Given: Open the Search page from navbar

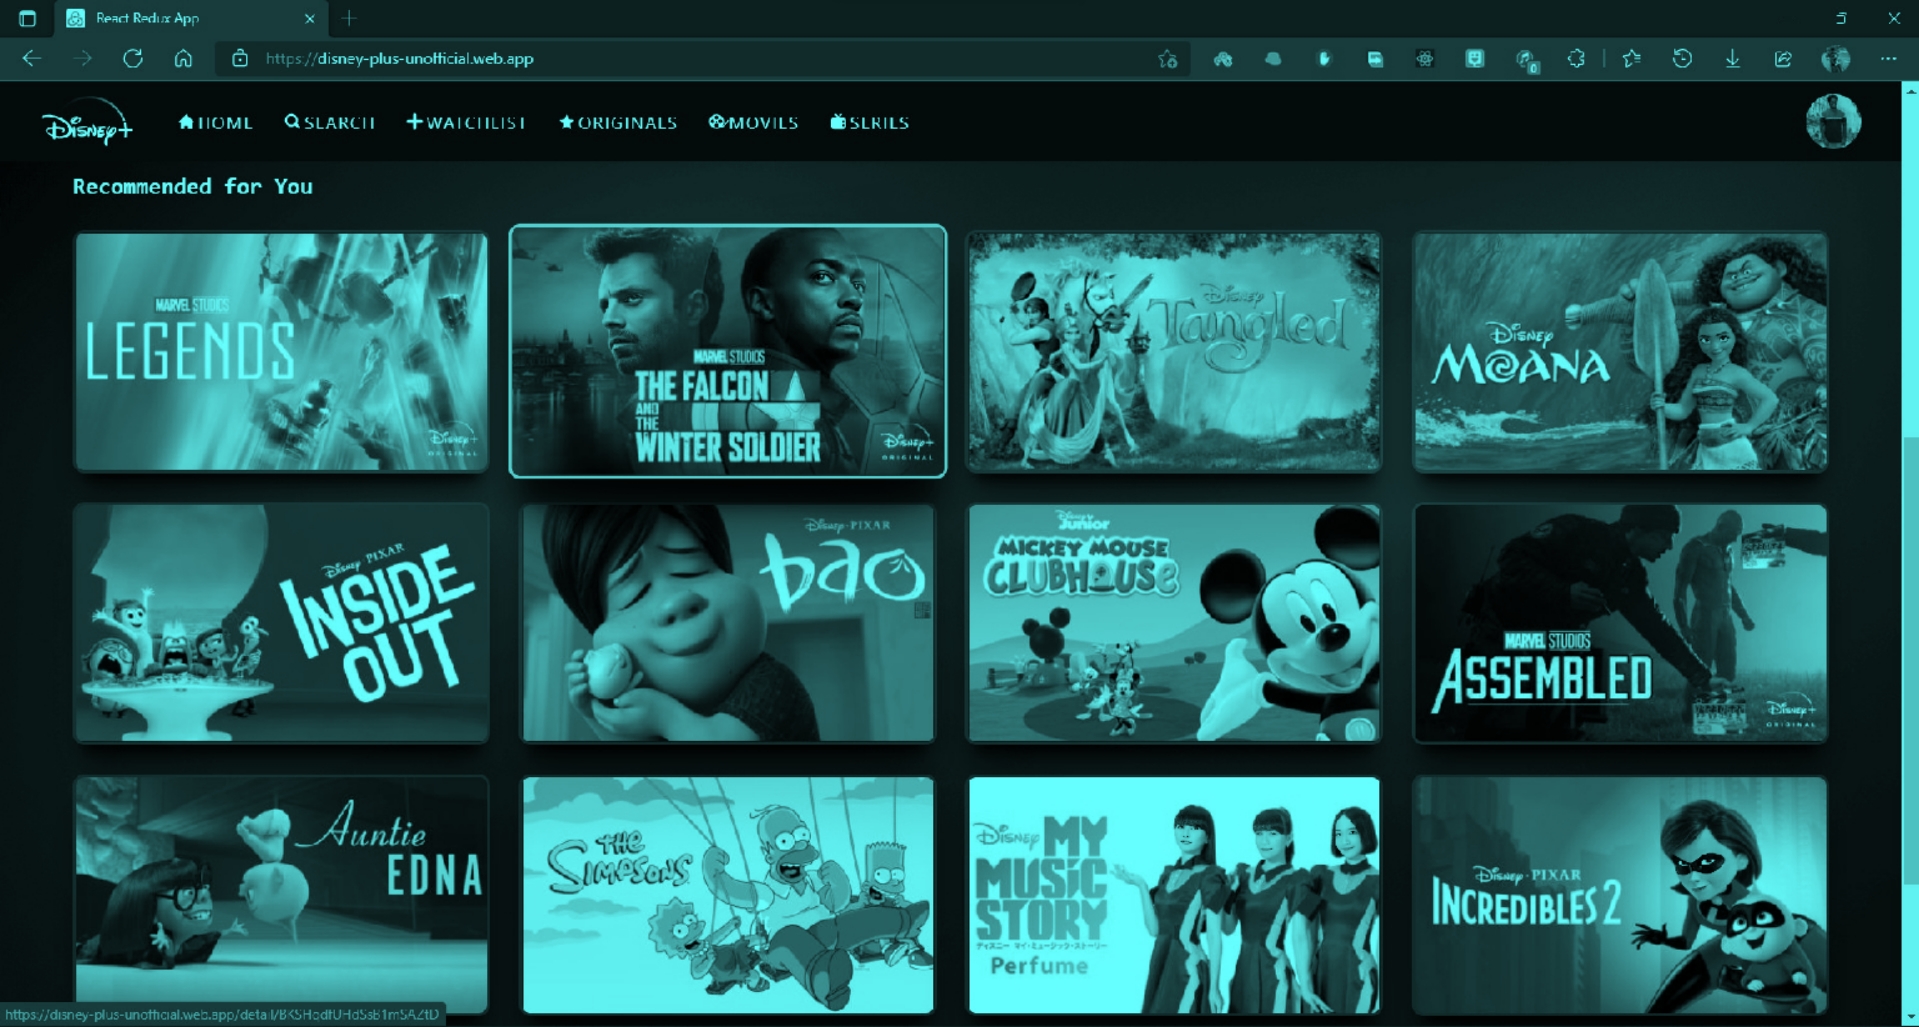Looking at the screenshot, I should click(330, 123).
